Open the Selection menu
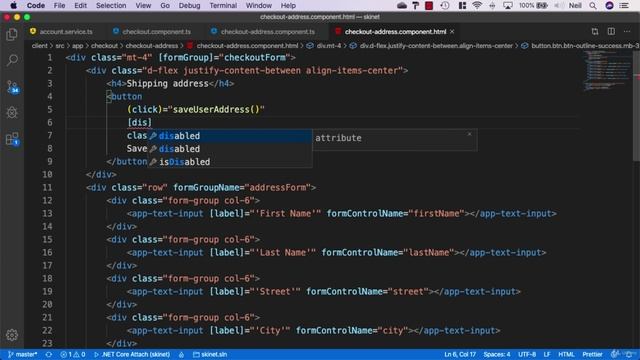The image size is (640, 360). 111,5
